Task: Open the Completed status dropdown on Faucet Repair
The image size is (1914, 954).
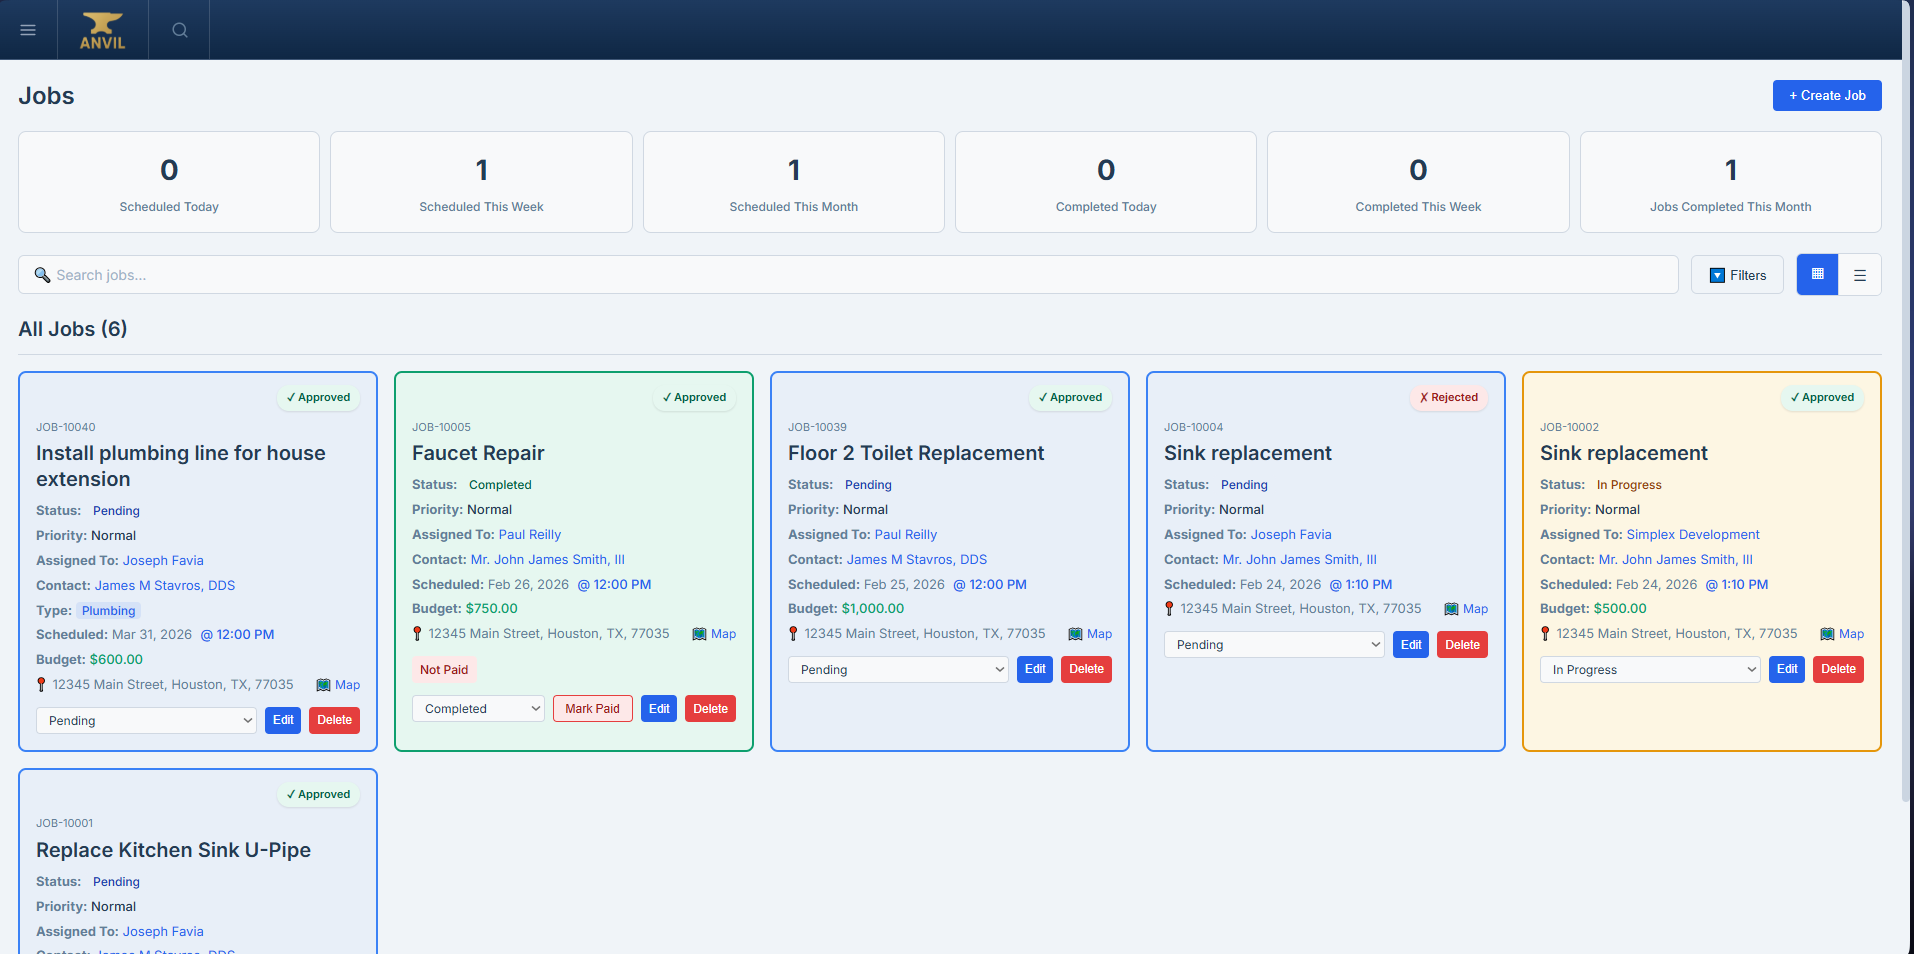Action: (x=477, y=708)
